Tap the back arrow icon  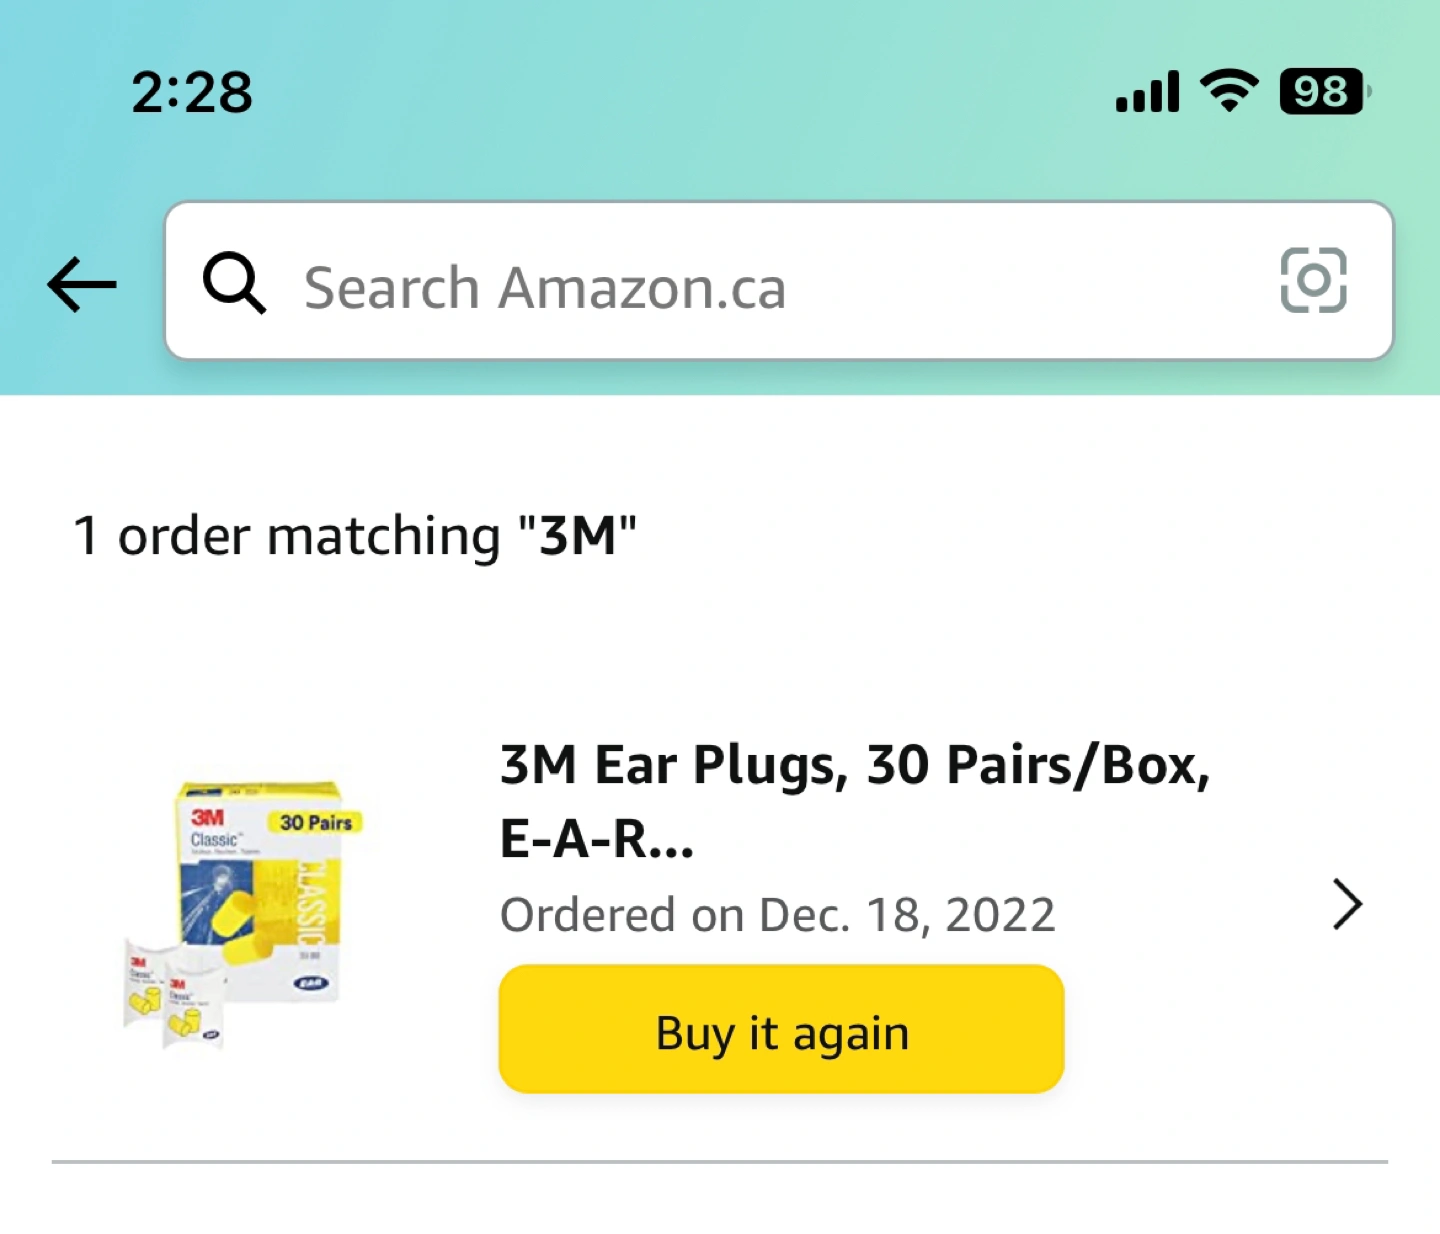[82, 285]
